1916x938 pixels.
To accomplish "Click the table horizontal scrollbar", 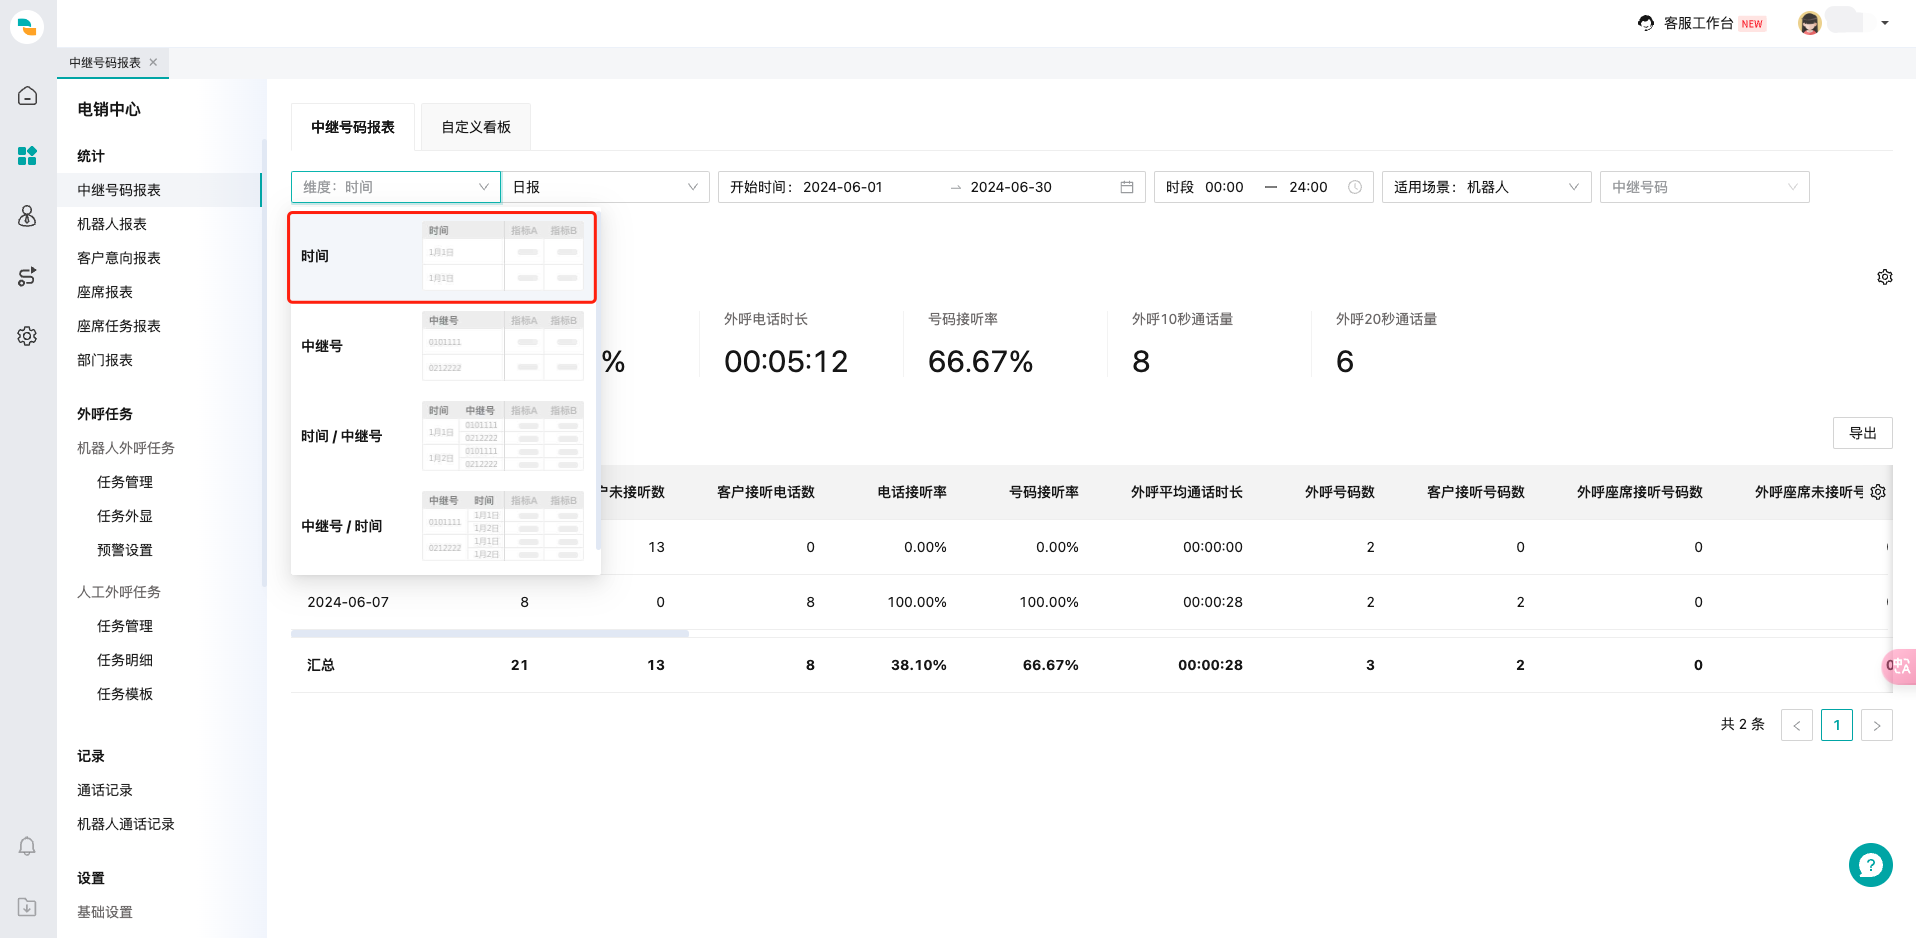I will (490, 634).
